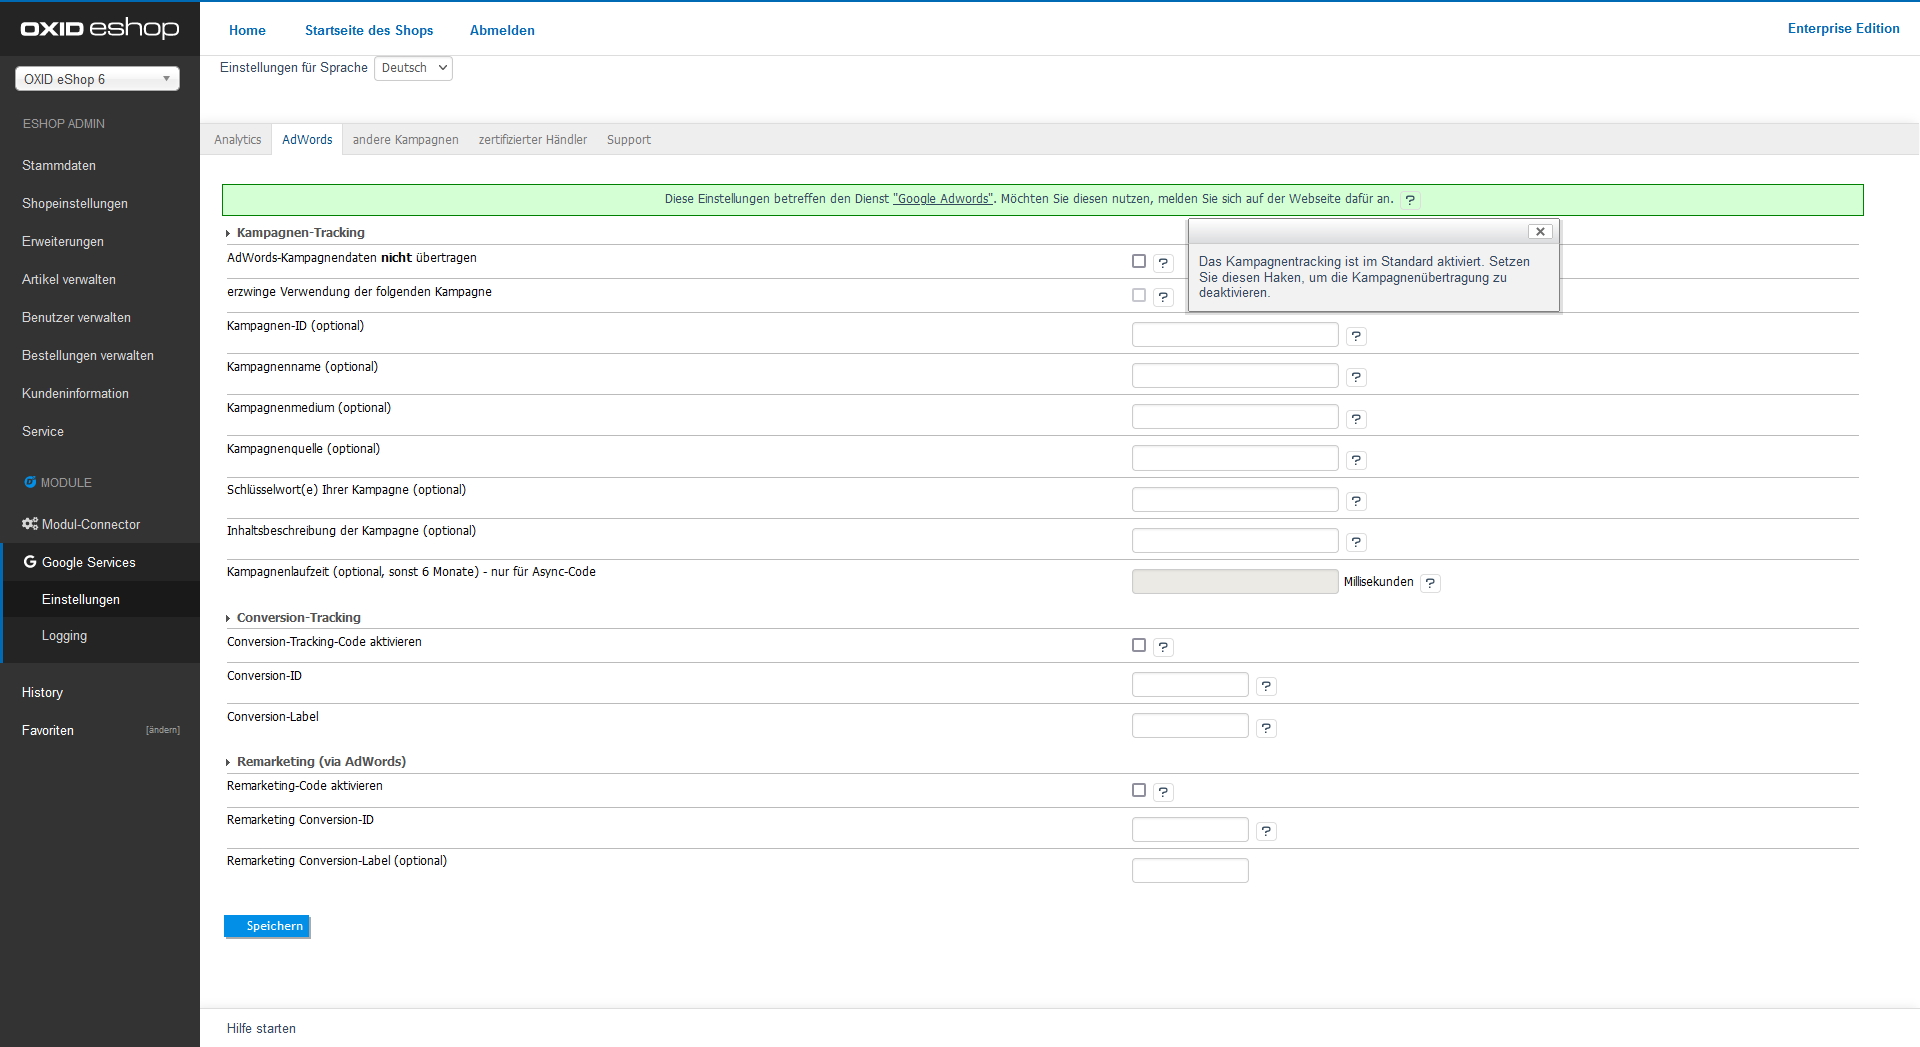
Task: Focus the Kampagnenname input field
Action: tap(1235, 376)
